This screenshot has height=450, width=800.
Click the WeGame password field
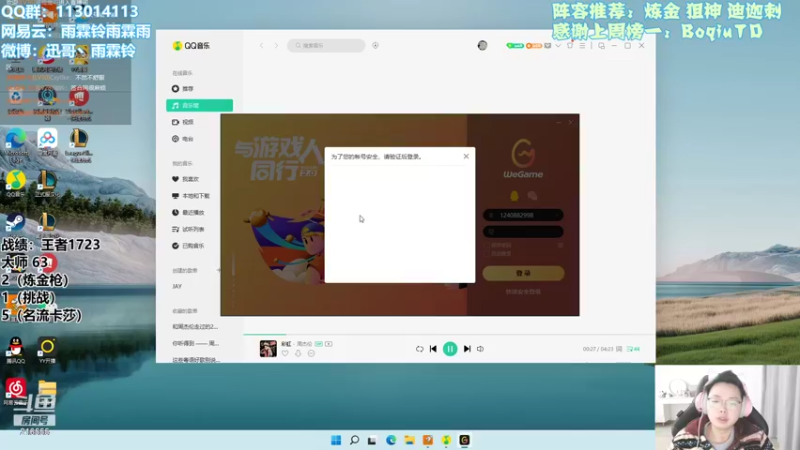pos(523,232)
